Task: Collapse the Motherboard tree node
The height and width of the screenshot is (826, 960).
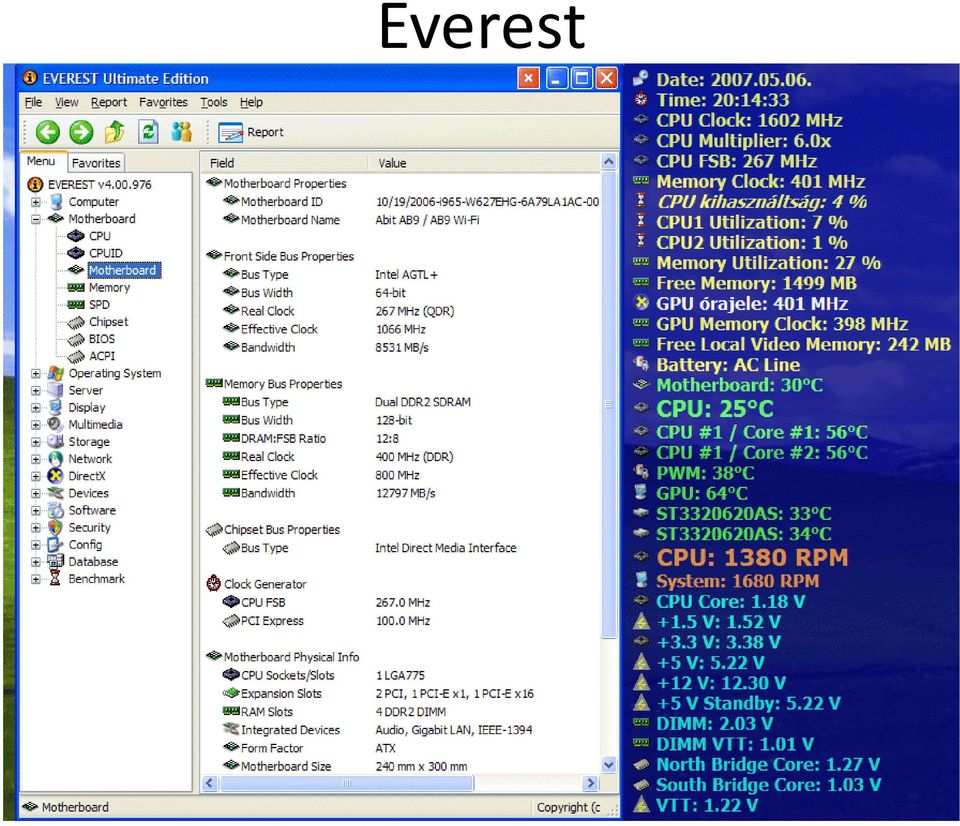Action: pyautogui.click(x=36, y=219)
